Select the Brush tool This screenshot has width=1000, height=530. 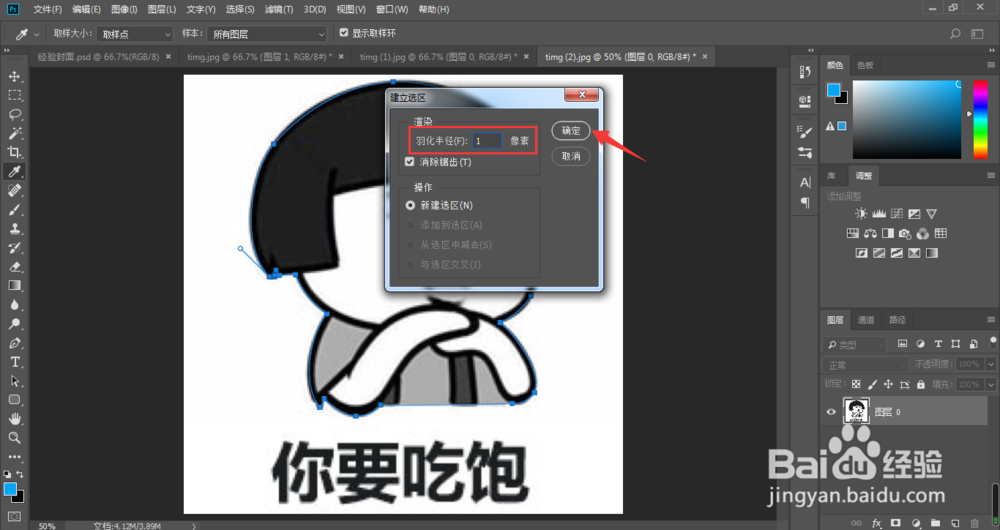14,209
